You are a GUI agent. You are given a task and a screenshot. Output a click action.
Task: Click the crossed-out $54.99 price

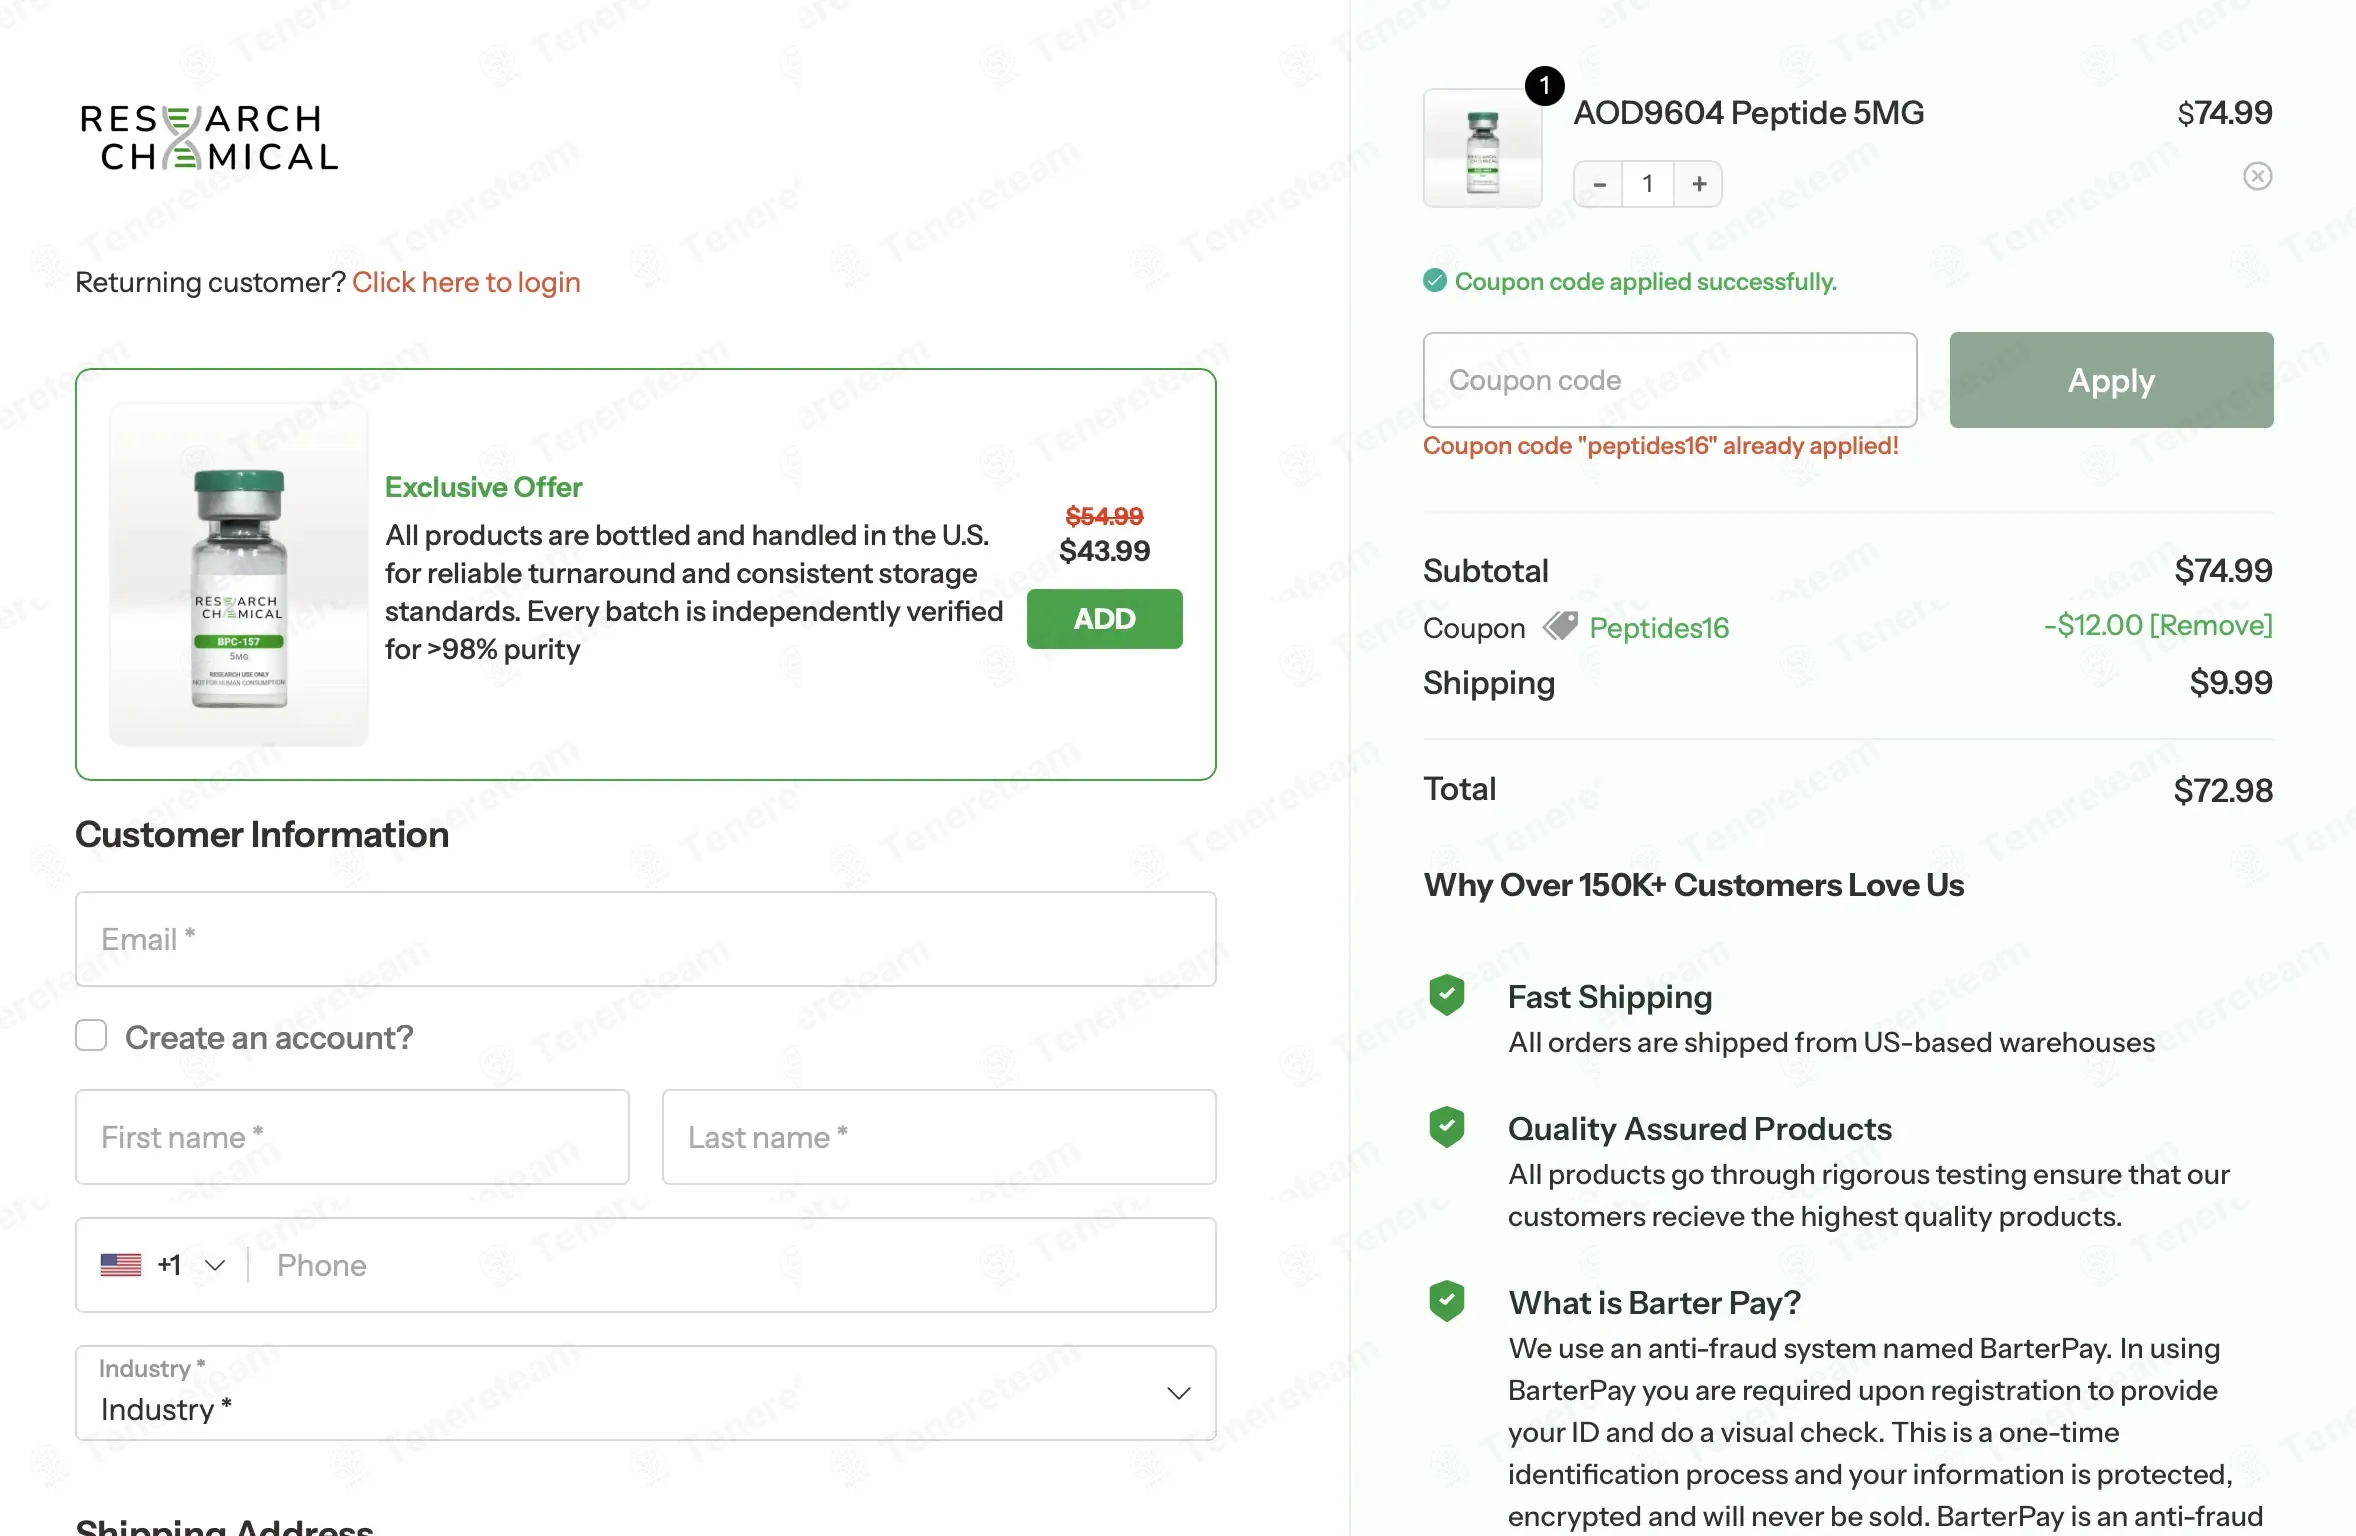[x=1105, y=516]
